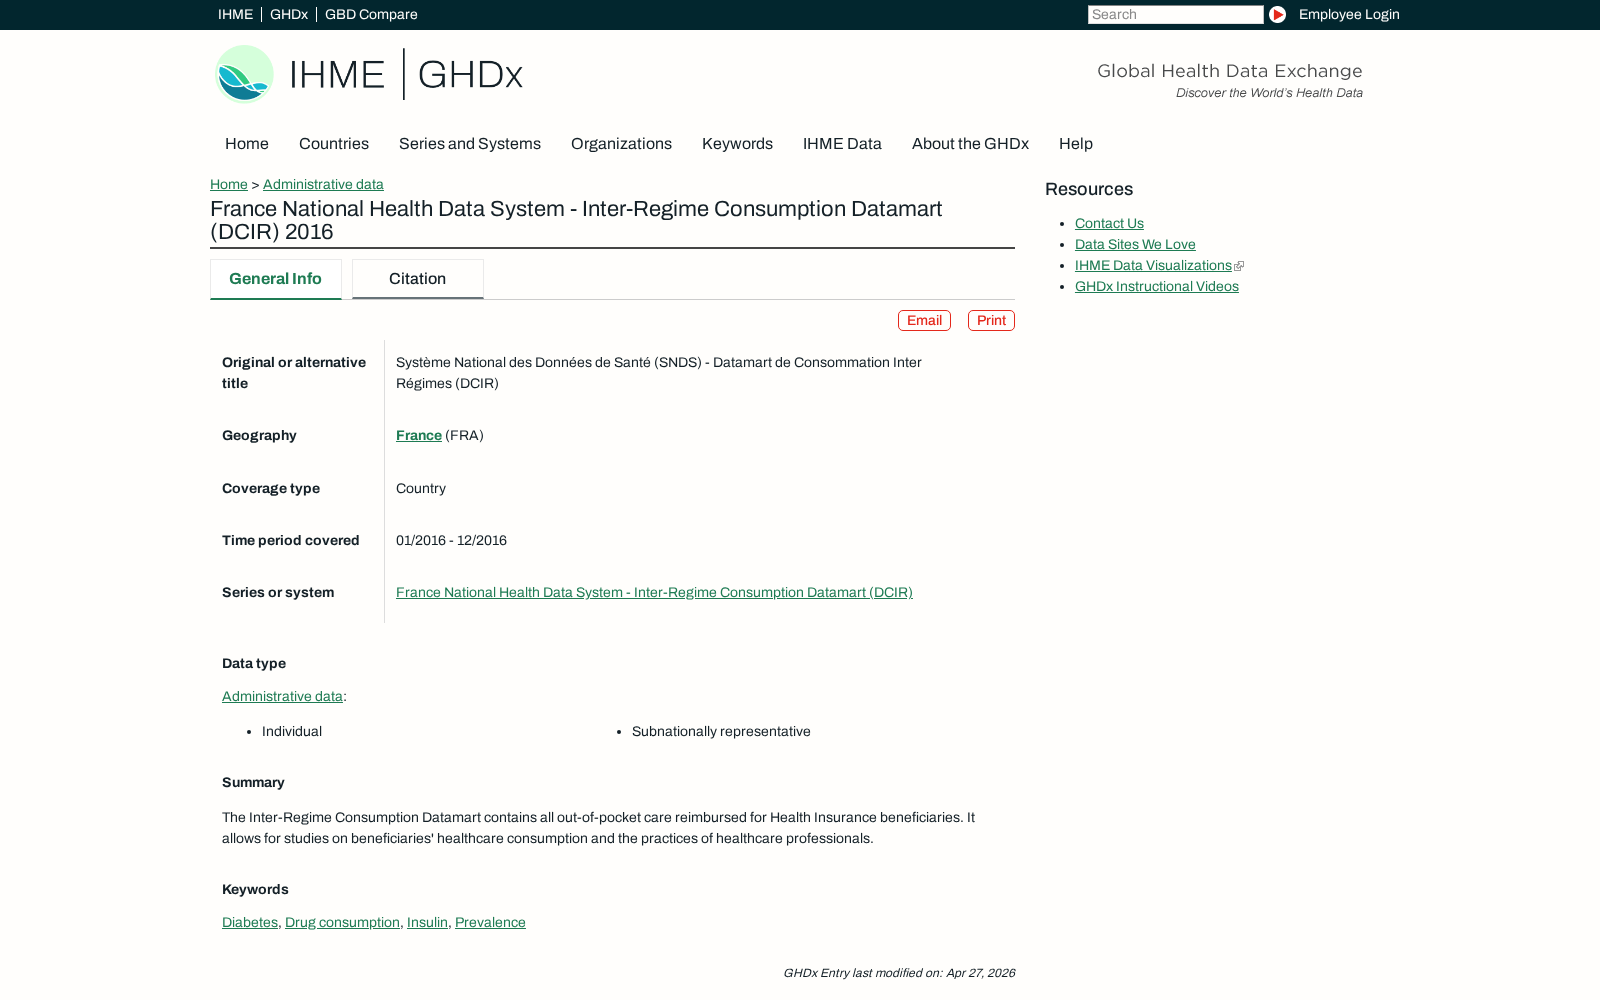This screenshot has height=1000, width=1600.
Task: Click the Employee Login link
Action: 1349,14
